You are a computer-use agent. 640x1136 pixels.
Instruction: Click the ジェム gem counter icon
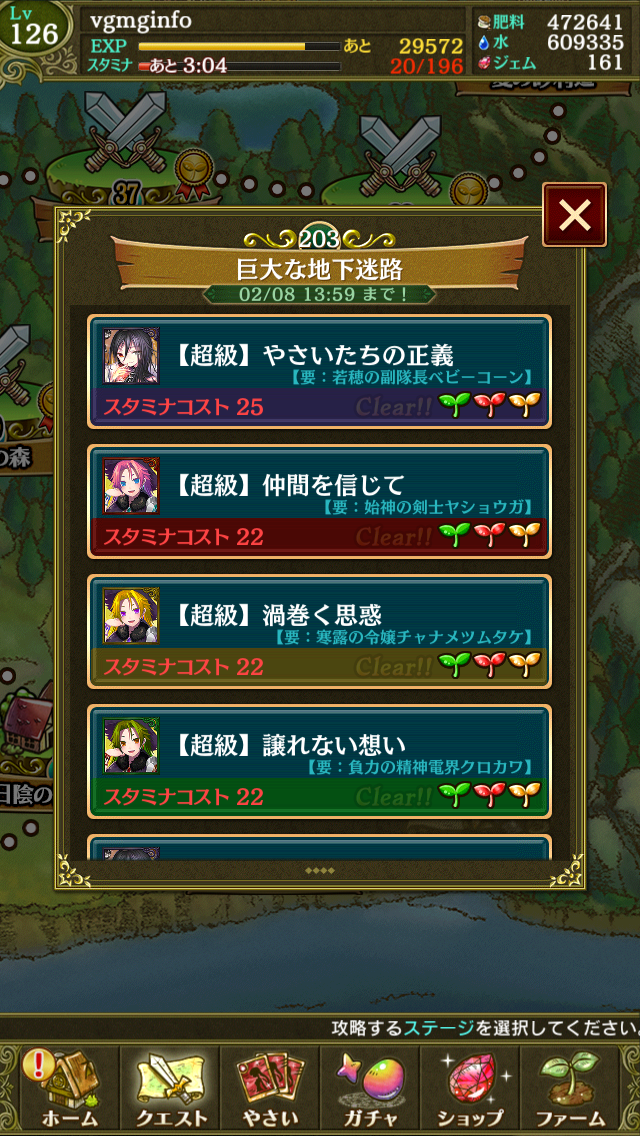tap(485, 62)
